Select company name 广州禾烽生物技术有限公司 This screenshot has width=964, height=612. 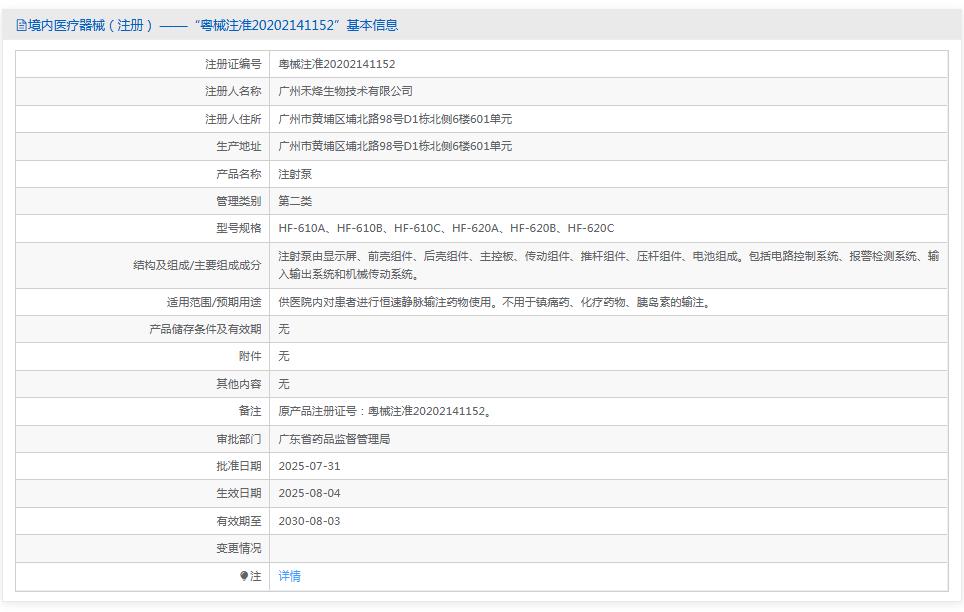346,91
